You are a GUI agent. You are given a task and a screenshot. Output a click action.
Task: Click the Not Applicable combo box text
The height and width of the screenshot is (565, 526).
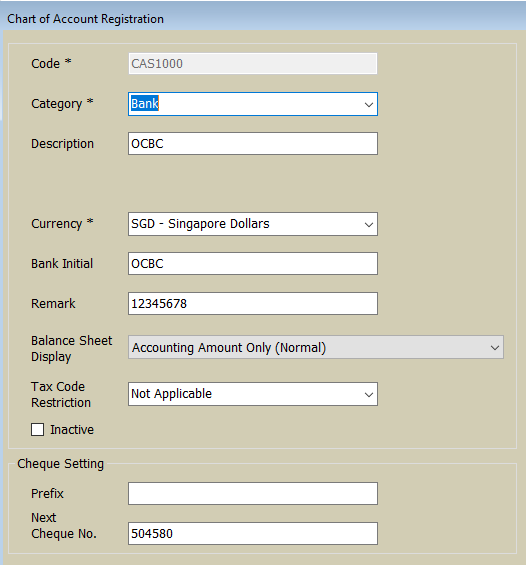coord(171,394)
